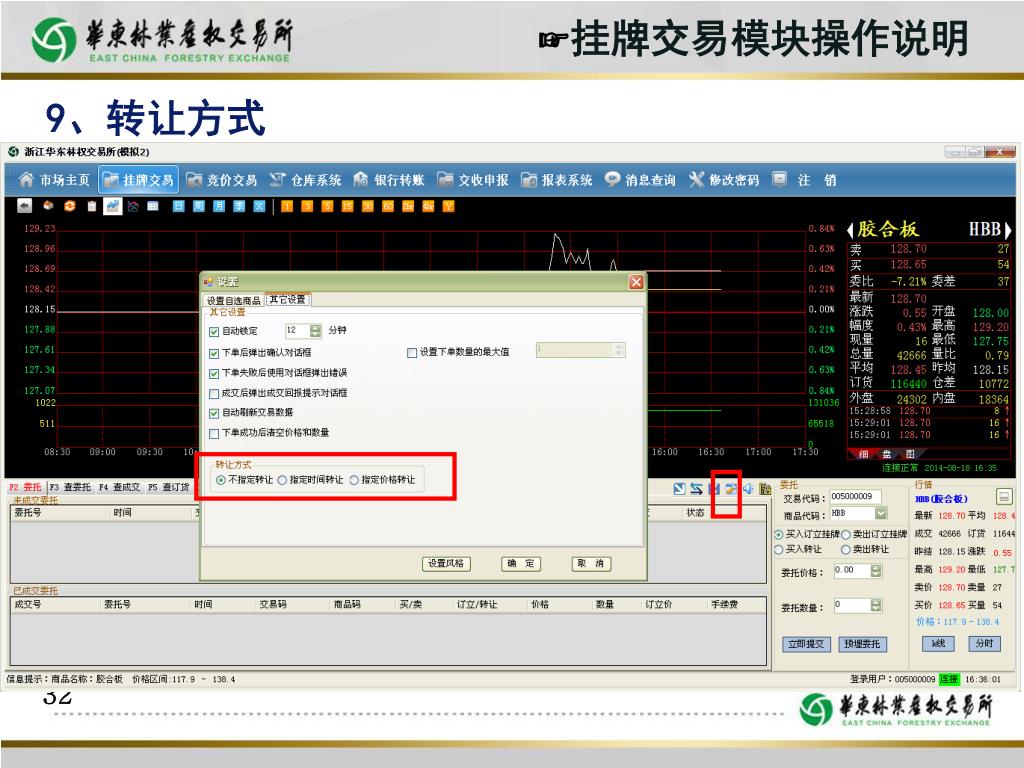Enable 成交后弹出成交回报提示对话框 checkbox
The width and height of the screenshot is (1024, 768).
[214, 394]
